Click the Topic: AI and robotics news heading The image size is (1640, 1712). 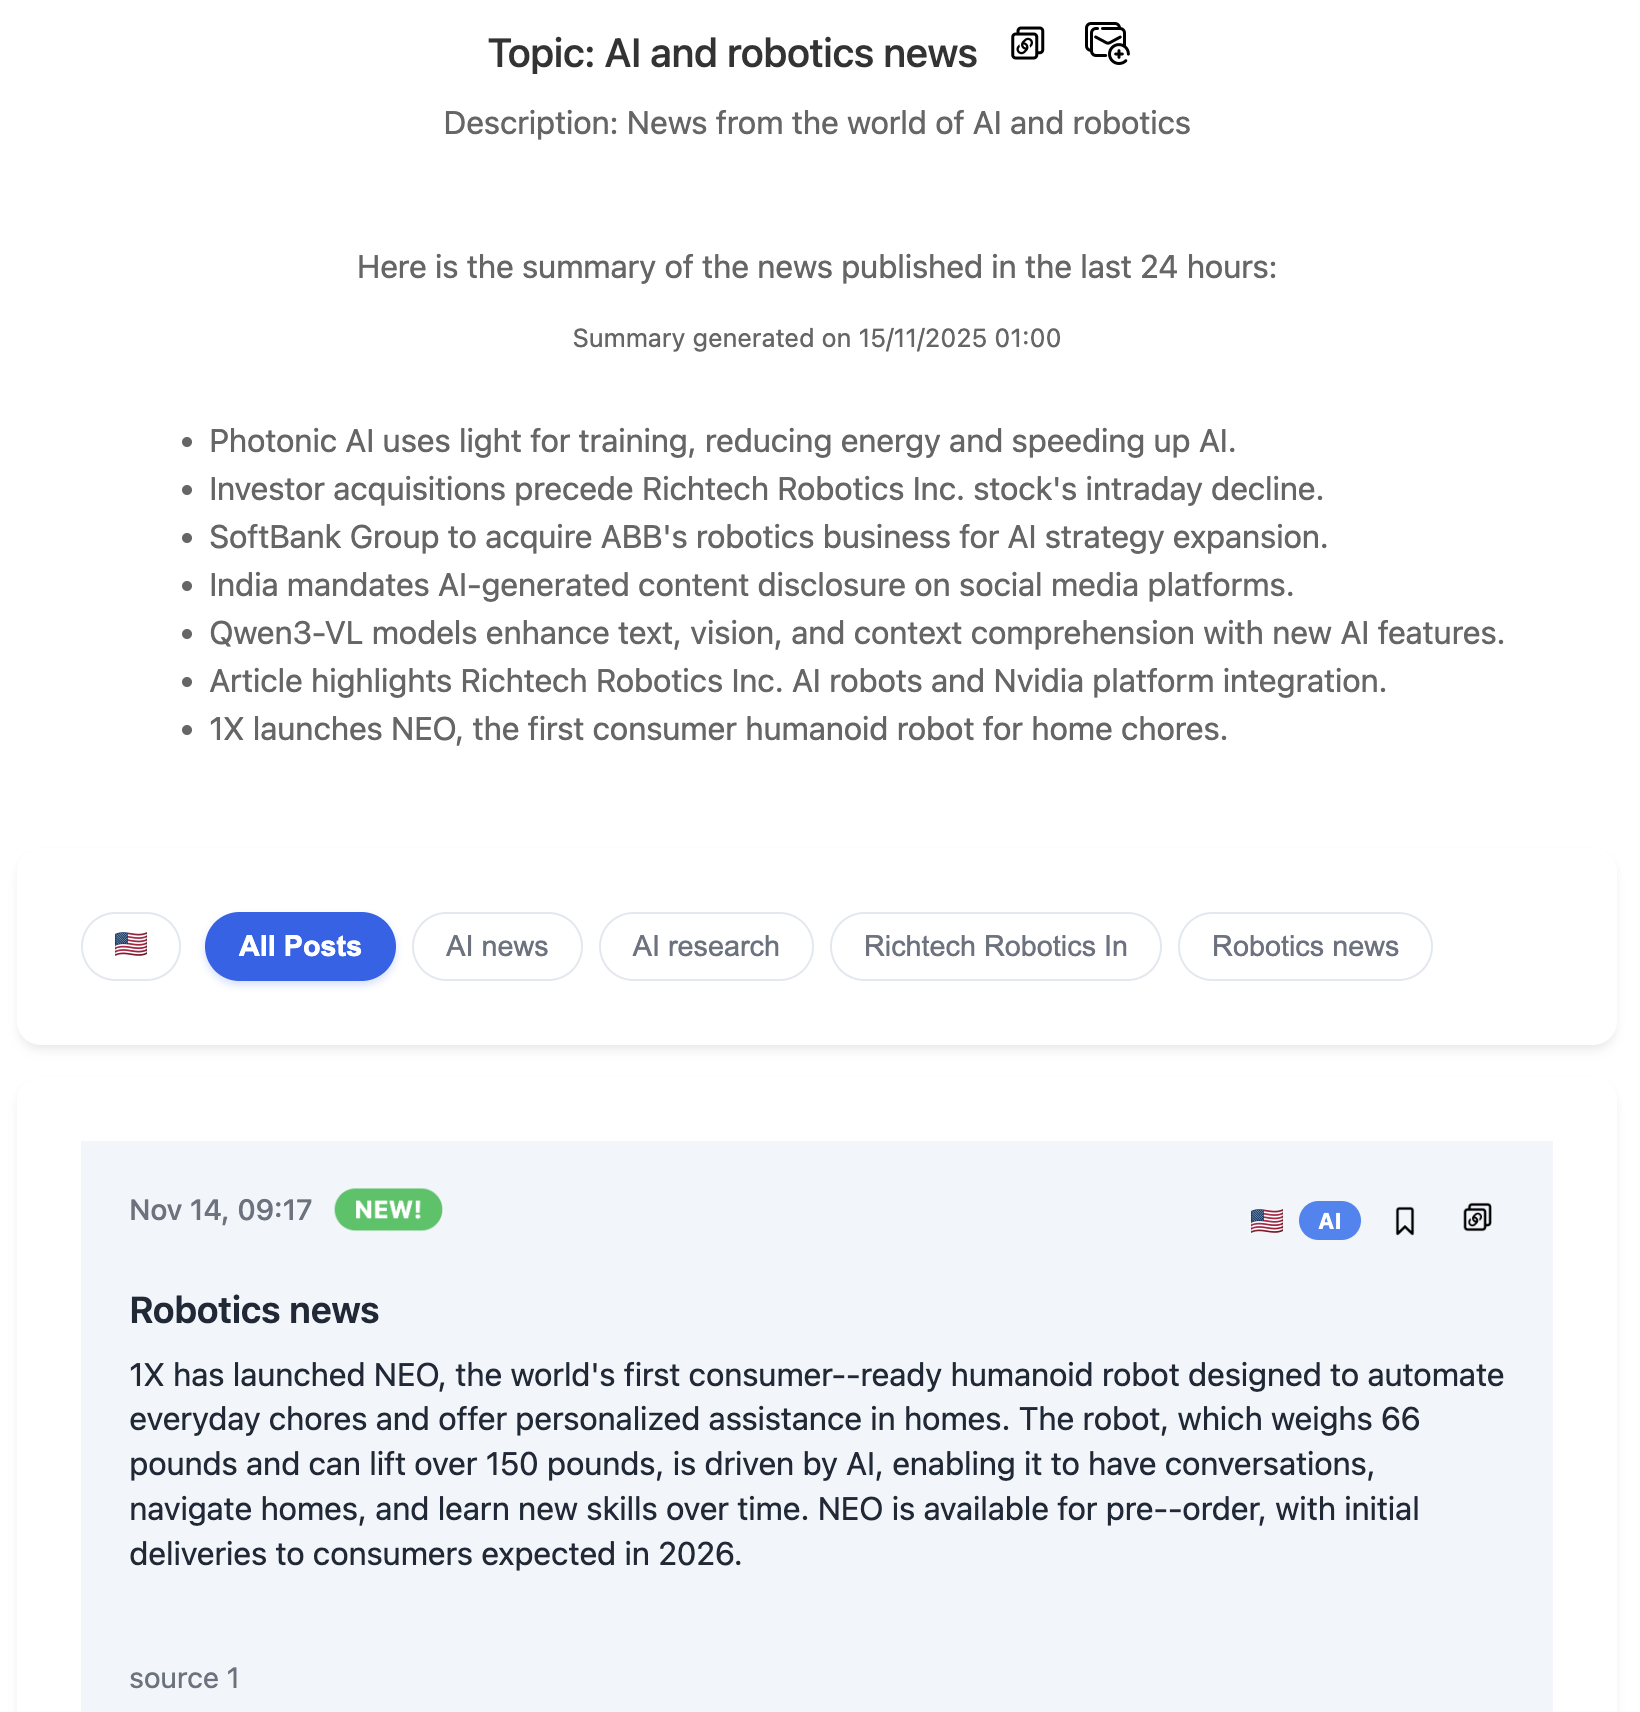coord(732,54)
